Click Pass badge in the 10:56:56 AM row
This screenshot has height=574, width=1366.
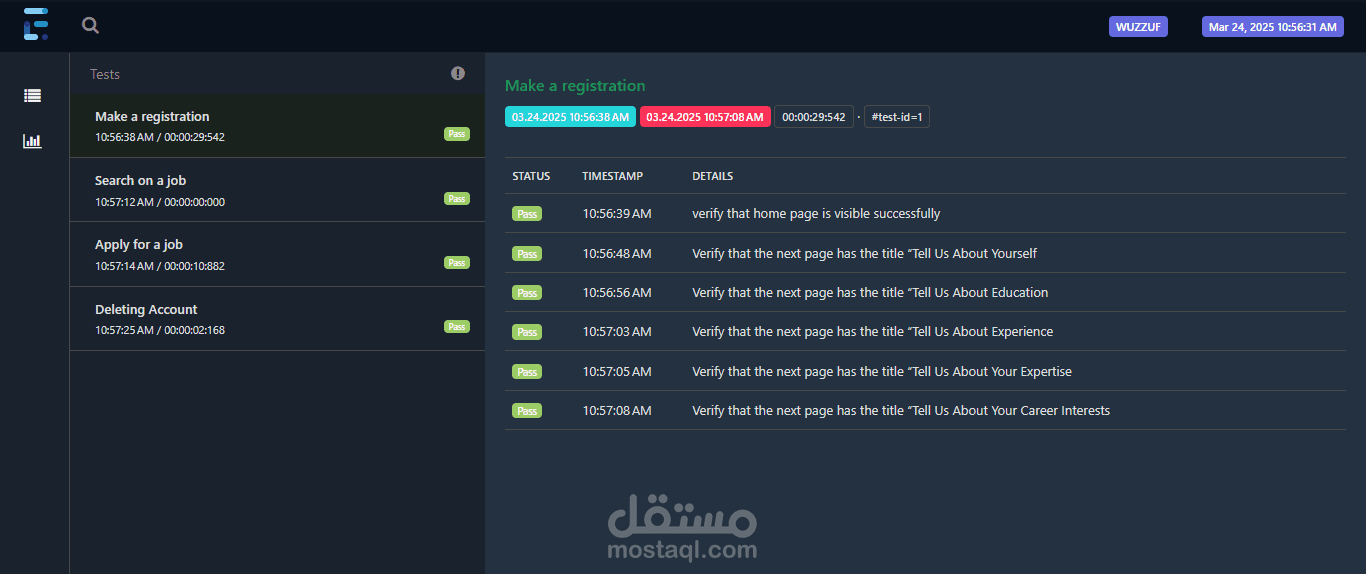(x=527, y=293)
